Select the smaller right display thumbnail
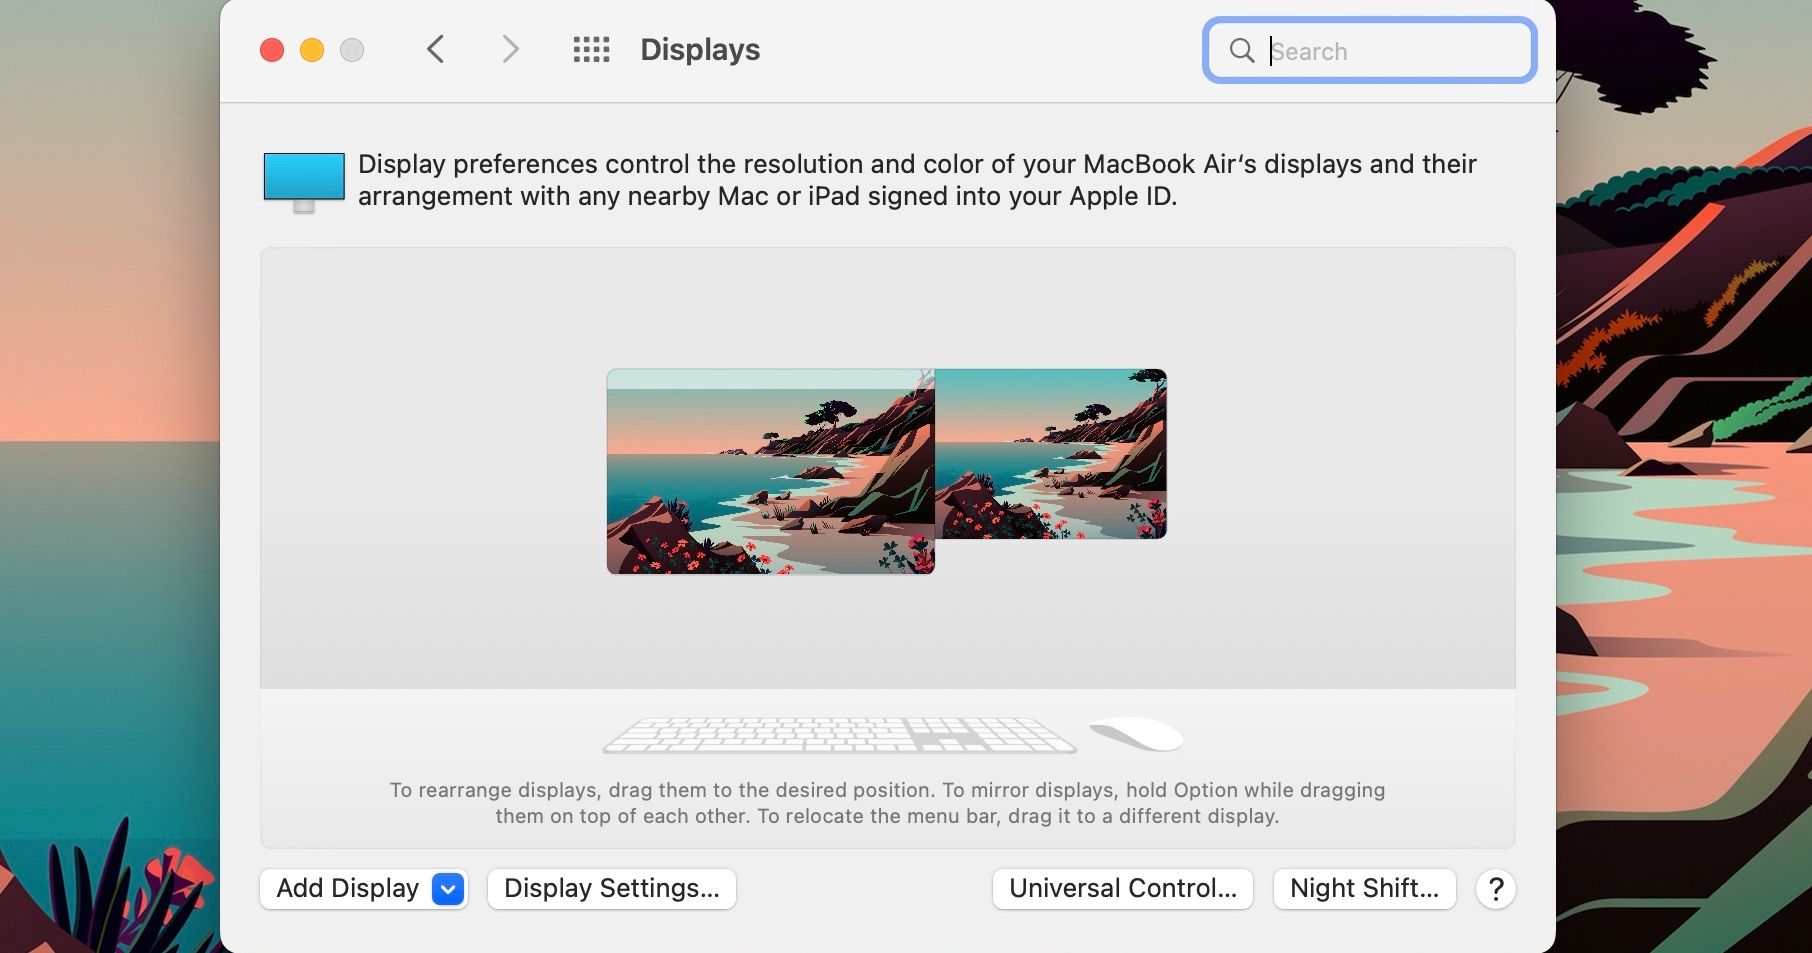 (1051, 454)
